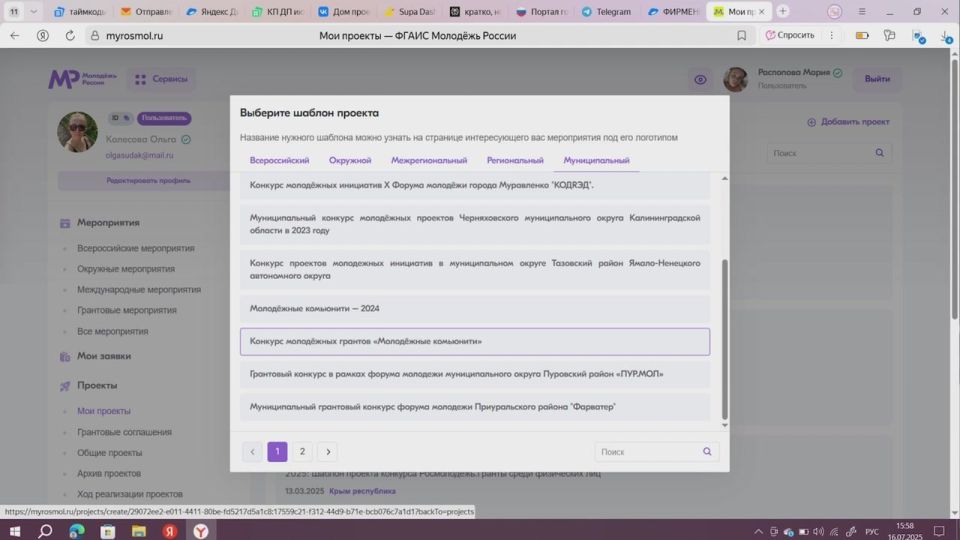Click the Windows Start button

[x=15, y=531]
